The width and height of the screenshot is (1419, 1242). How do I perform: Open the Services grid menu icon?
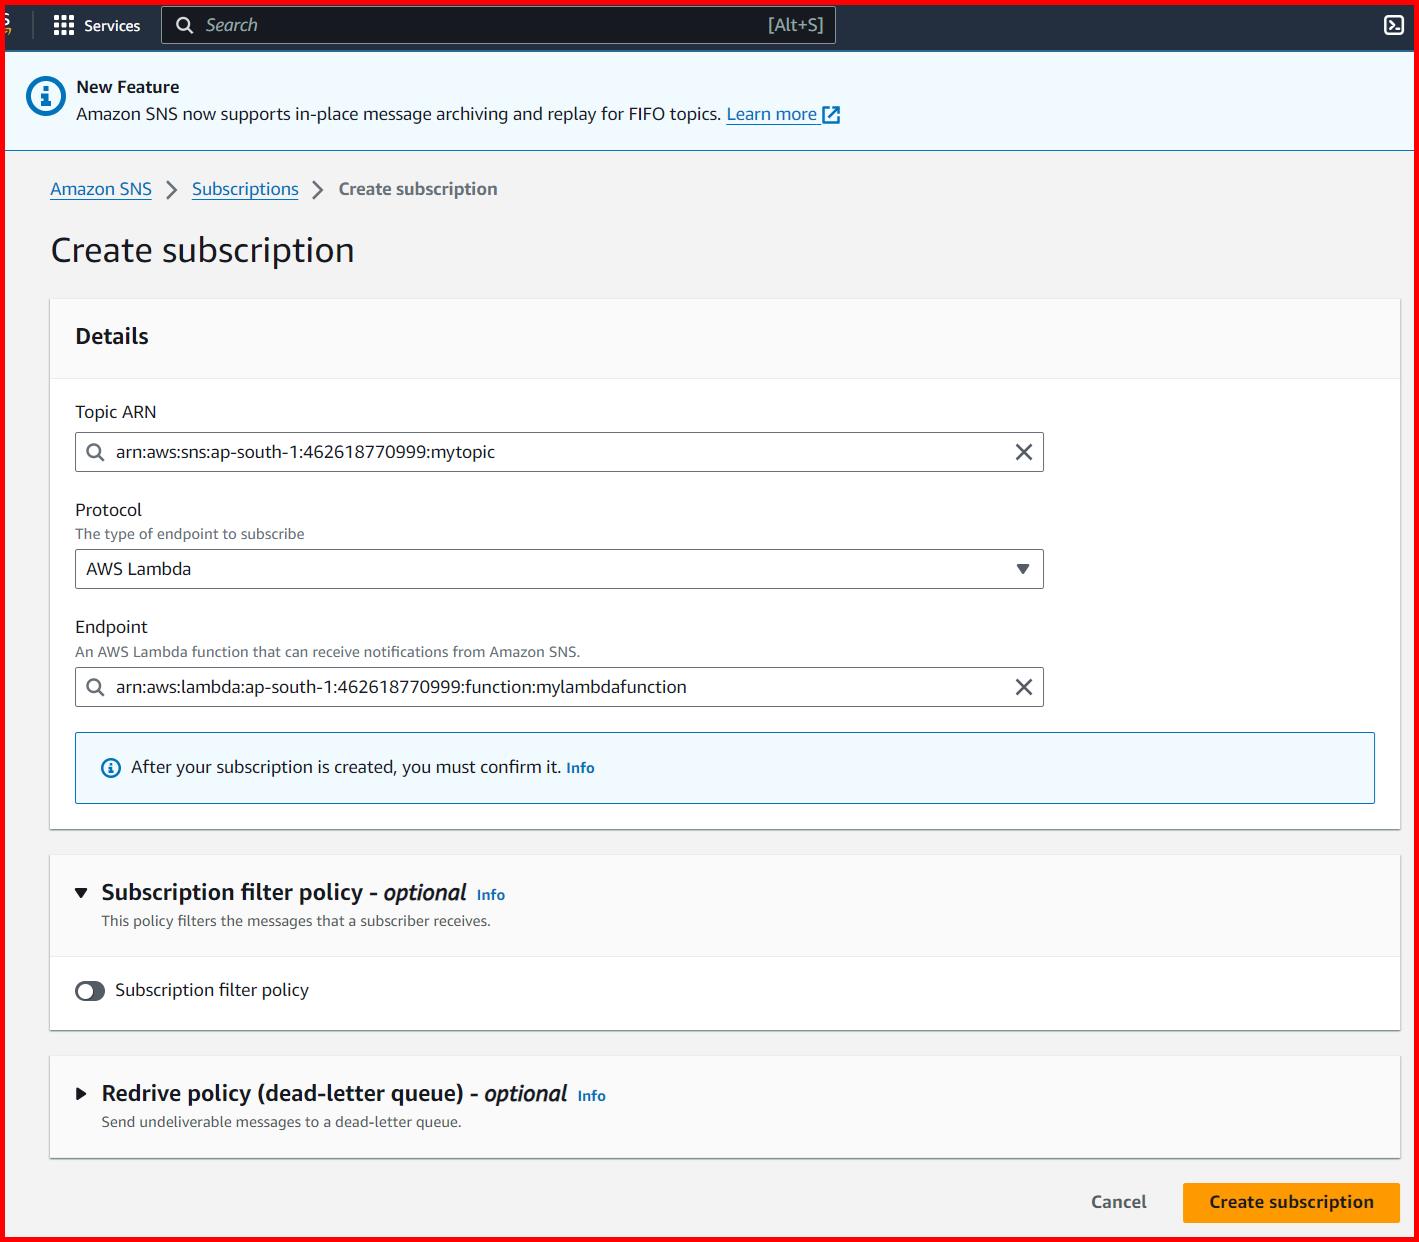(64, 25)
